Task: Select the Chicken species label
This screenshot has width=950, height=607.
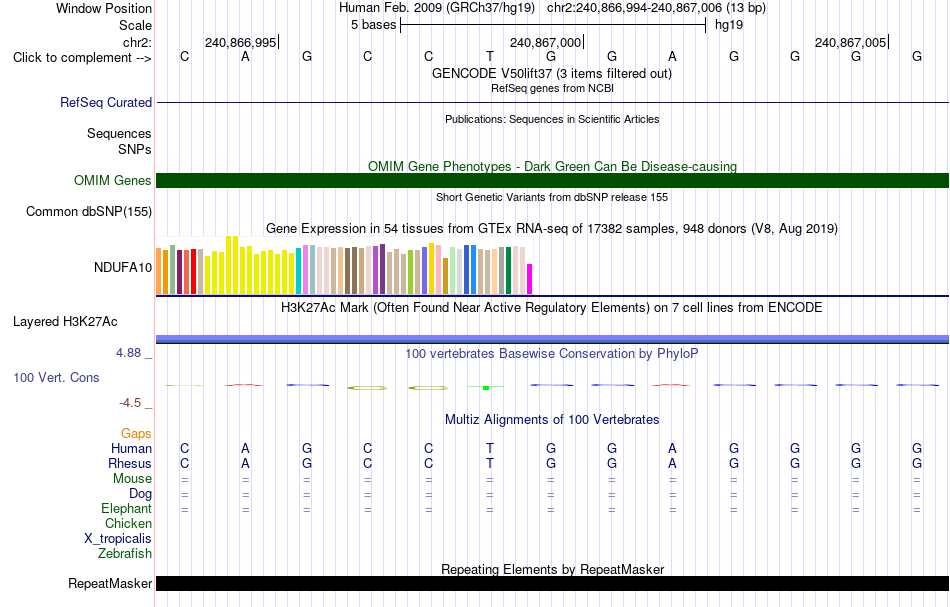Action: point(128,523)
